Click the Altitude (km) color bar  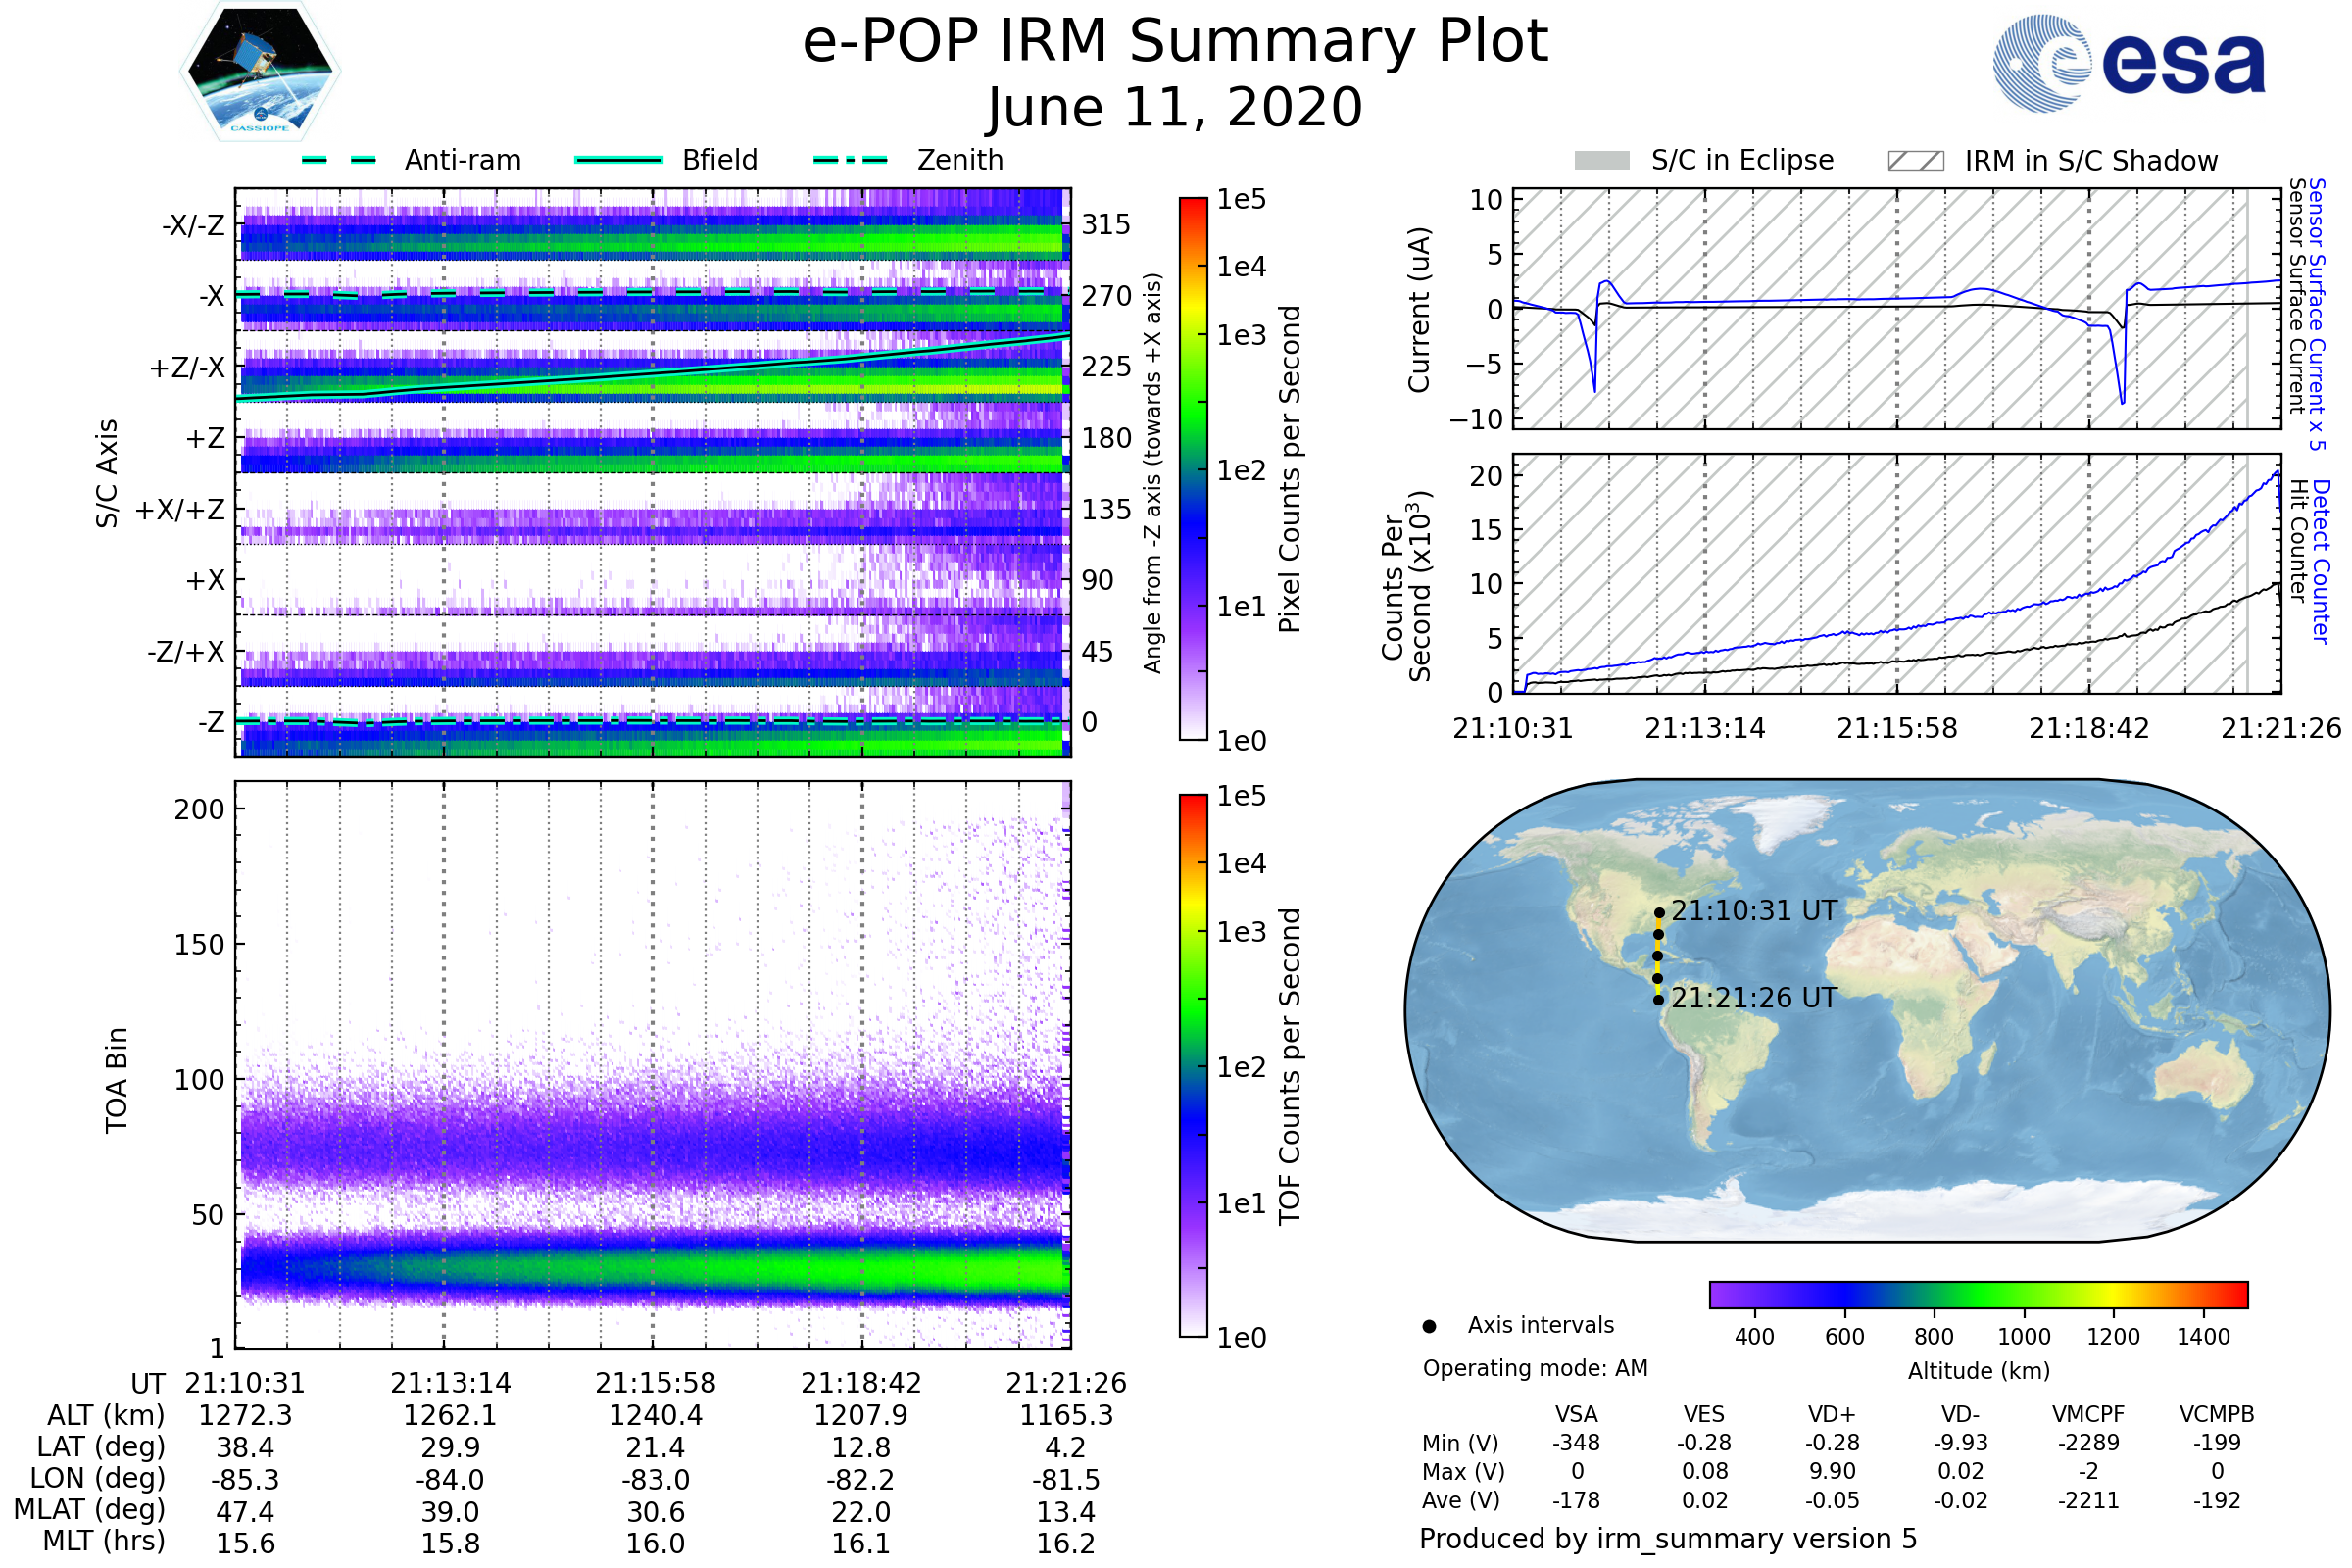click(1978, 1294)
